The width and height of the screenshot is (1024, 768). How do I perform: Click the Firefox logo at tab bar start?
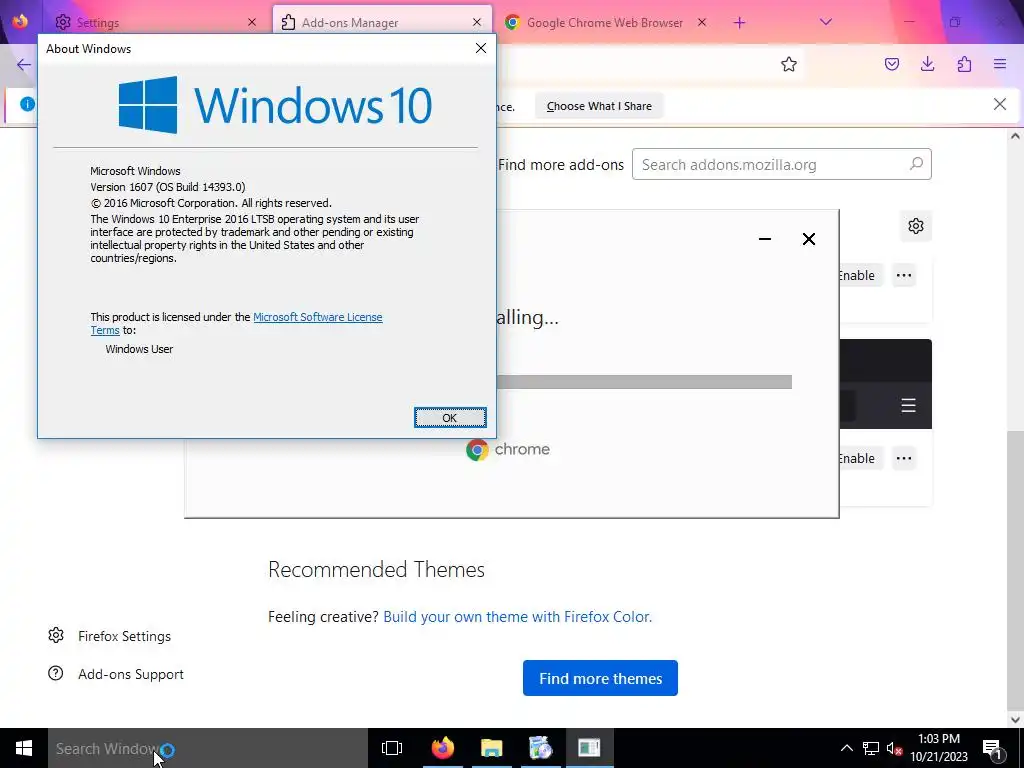pos(20,22)
